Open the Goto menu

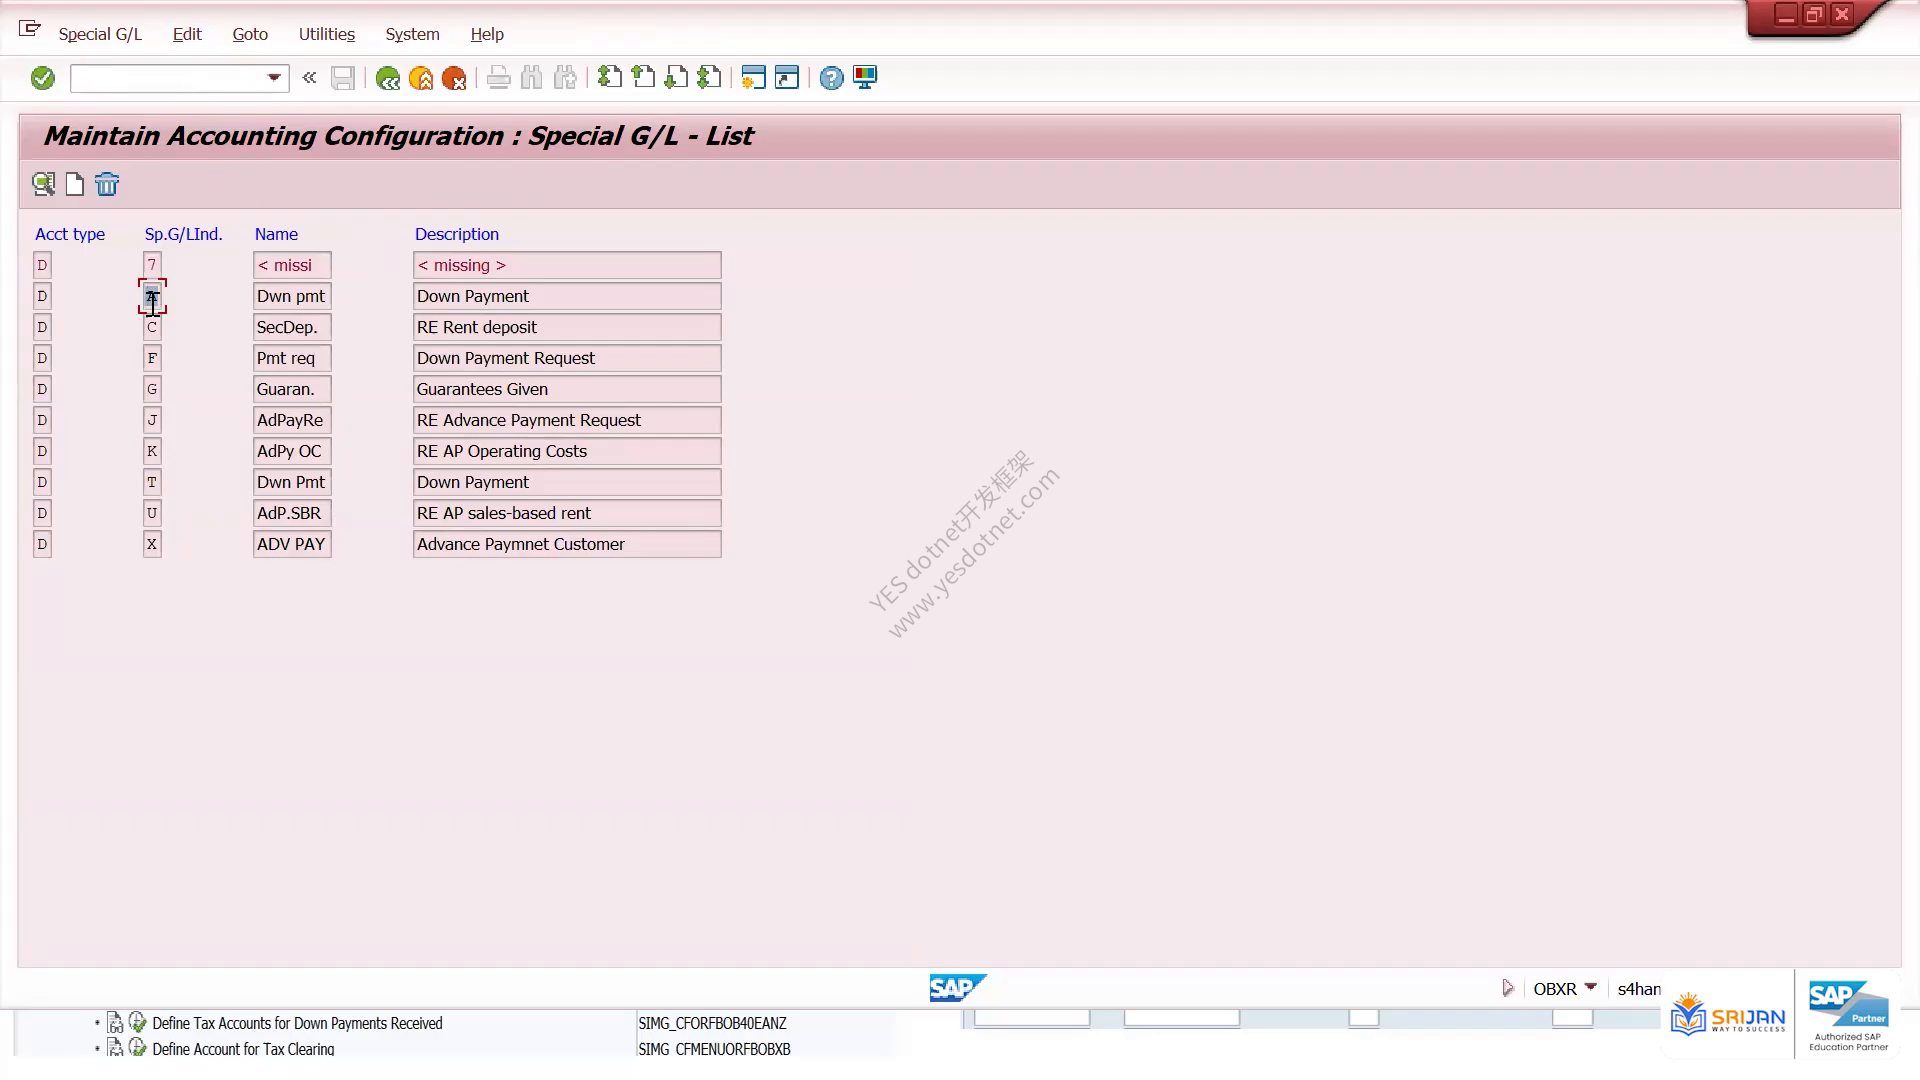point(250,34)
